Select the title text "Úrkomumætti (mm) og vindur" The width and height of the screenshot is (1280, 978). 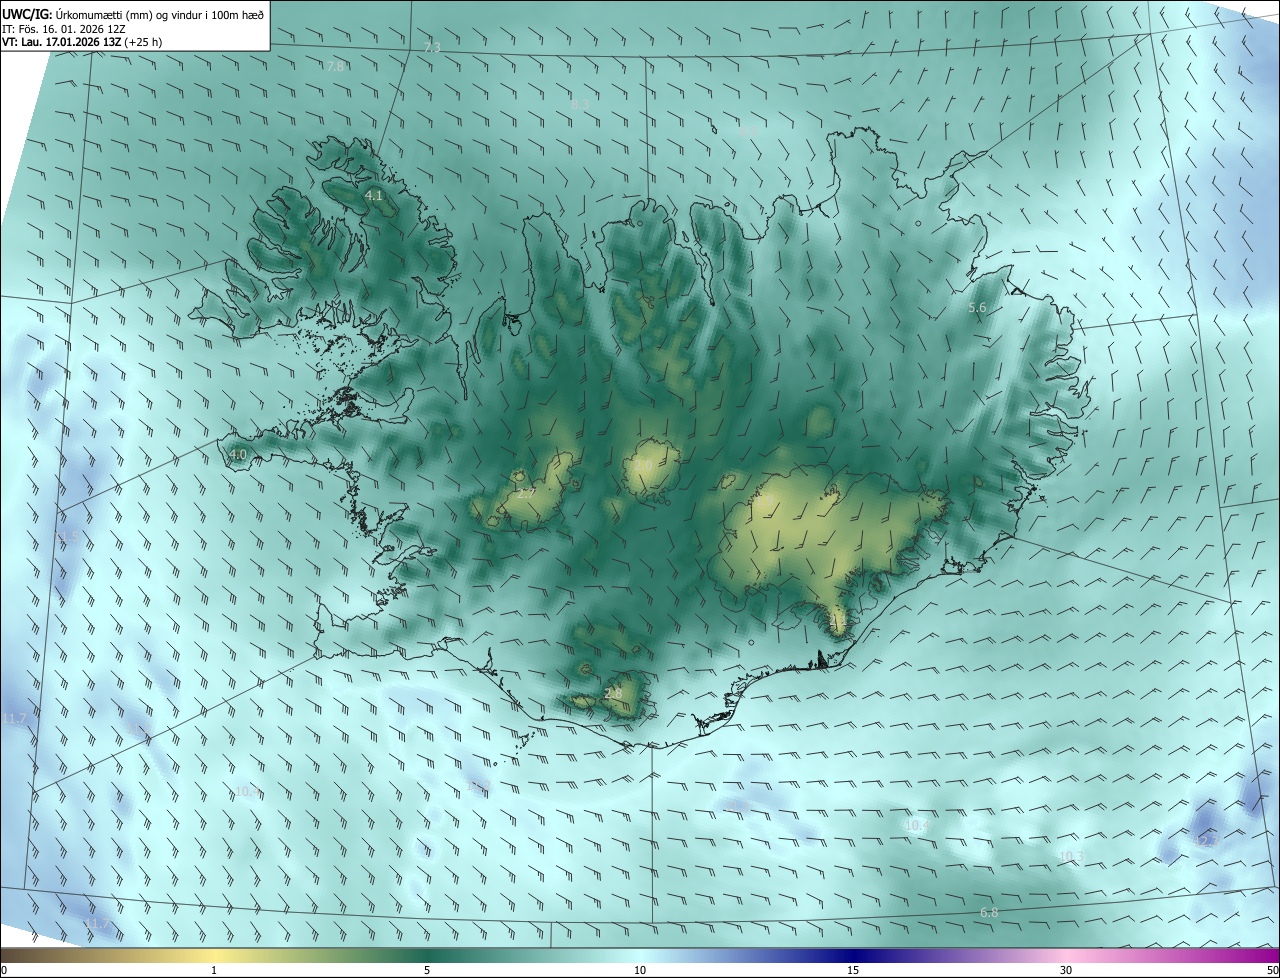[x=129, y=13]
